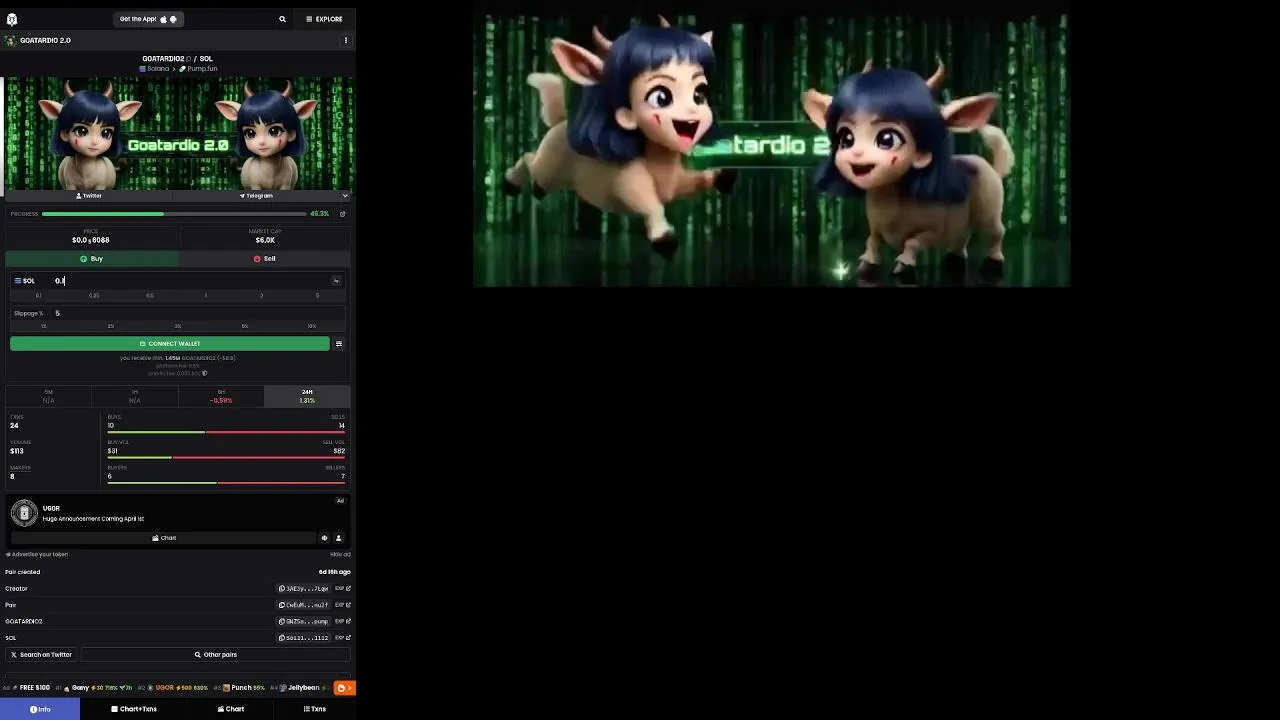1280x720 pixels.
Task: Open trending token #4 Jellybean
Action: point(299,688)
